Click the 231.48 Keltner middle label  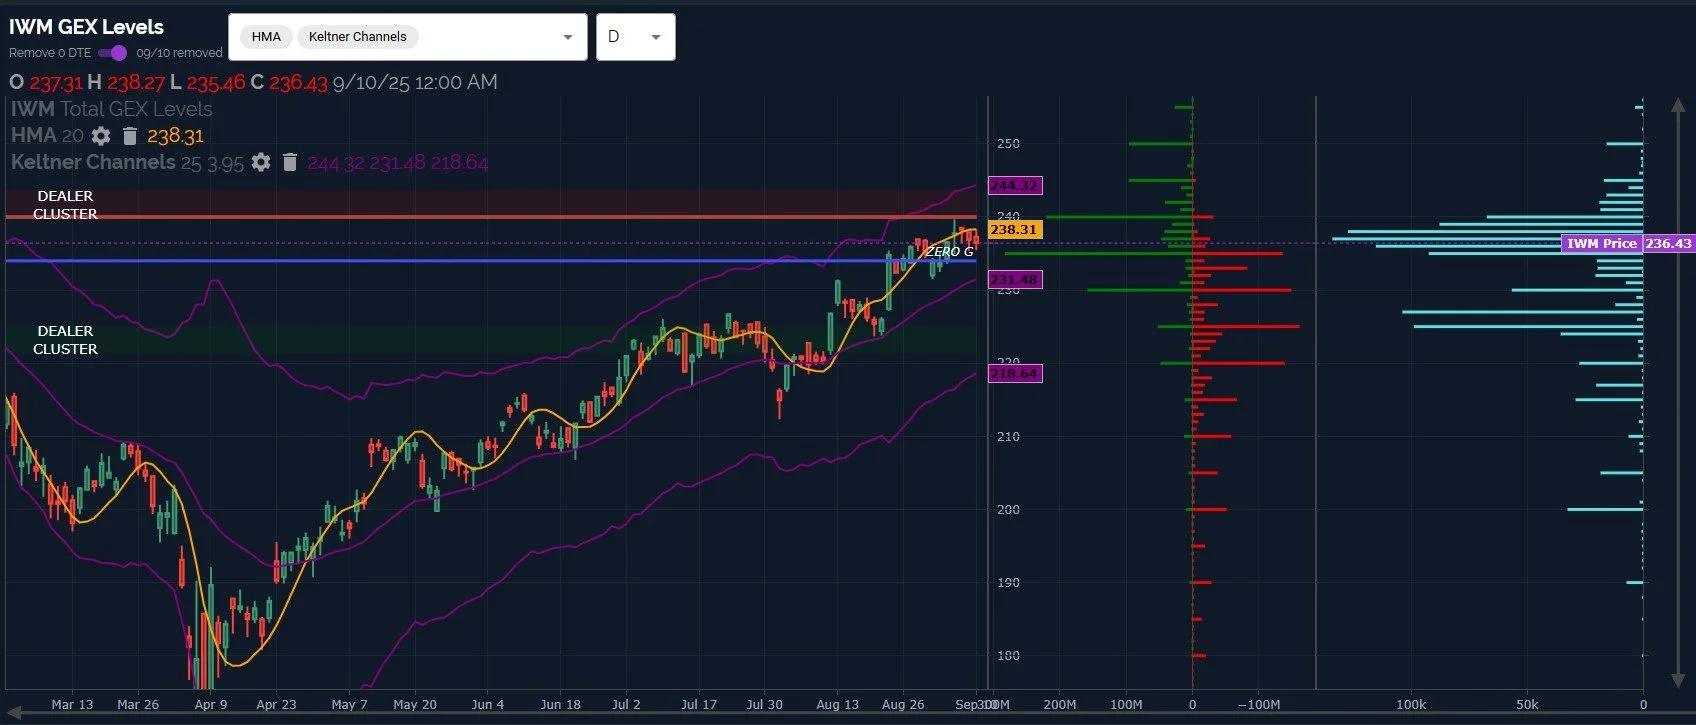pyautogui.click(x=1015, y=279)
